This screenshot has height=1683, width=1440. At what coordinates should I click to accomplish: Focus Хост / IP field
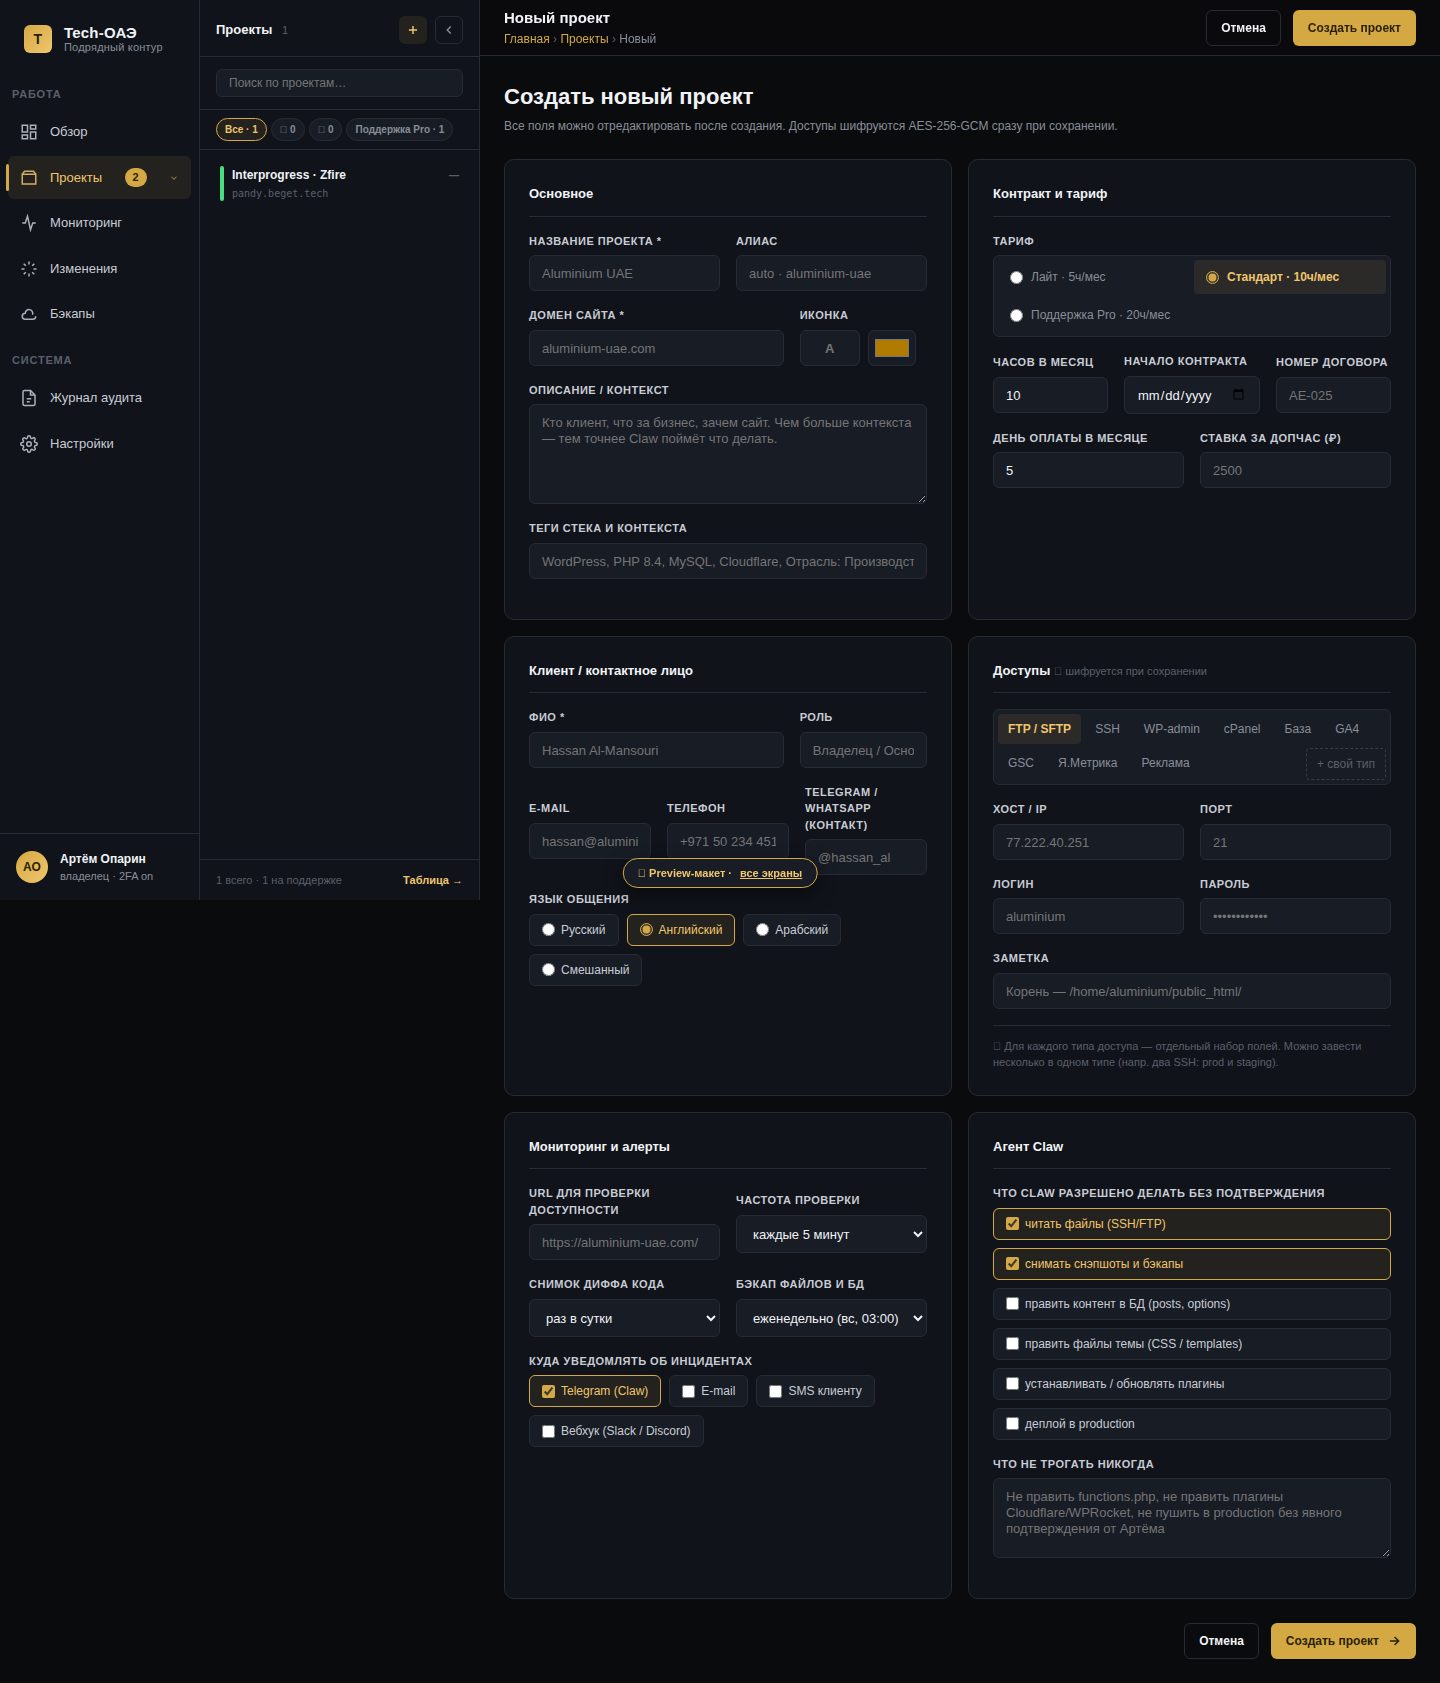tap(1088, 842)
